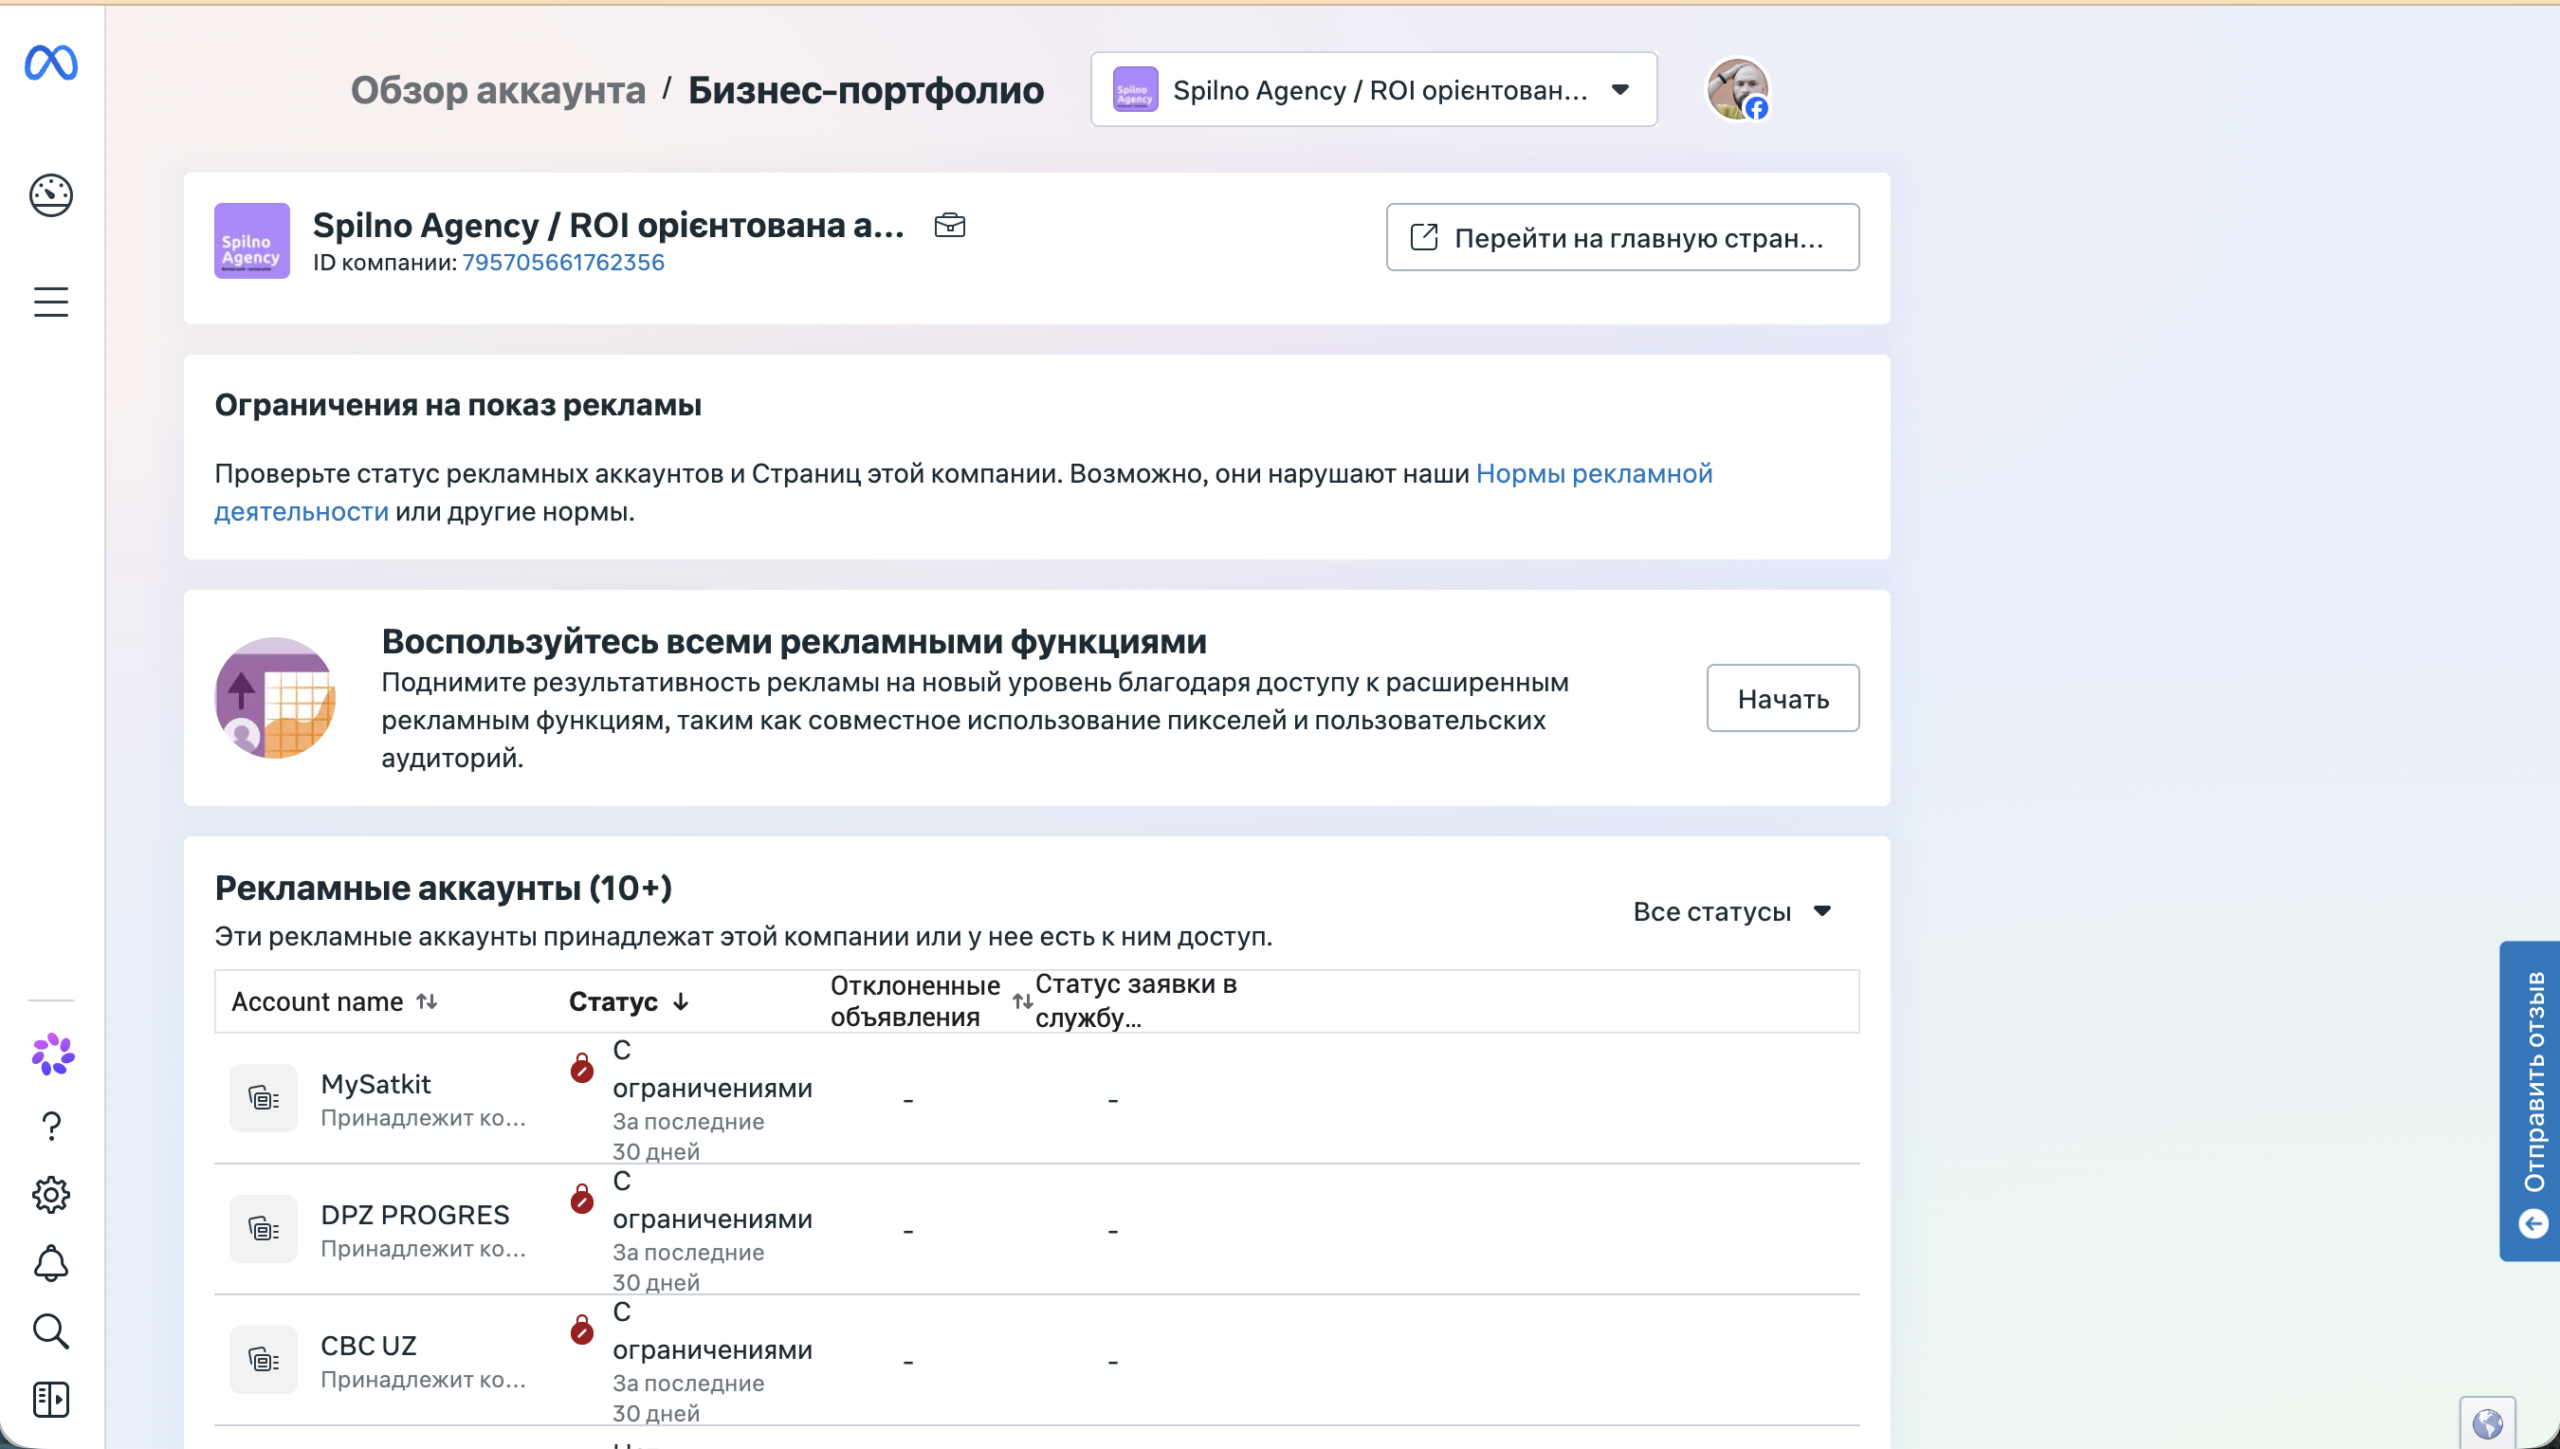Click the CBC UZ ad account icon

pyautogui.click(x=263, y=1360)
